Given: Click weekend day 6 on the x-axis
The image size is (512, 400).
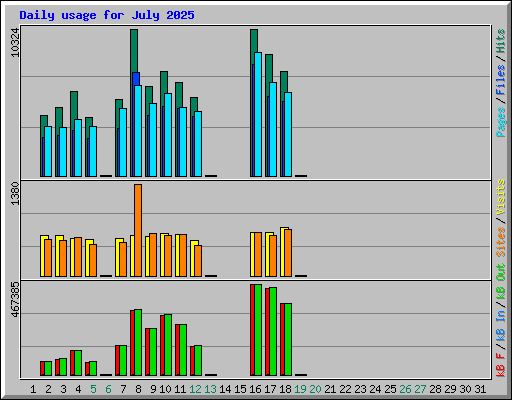Looking at the screenshot, I should point(108,389).
